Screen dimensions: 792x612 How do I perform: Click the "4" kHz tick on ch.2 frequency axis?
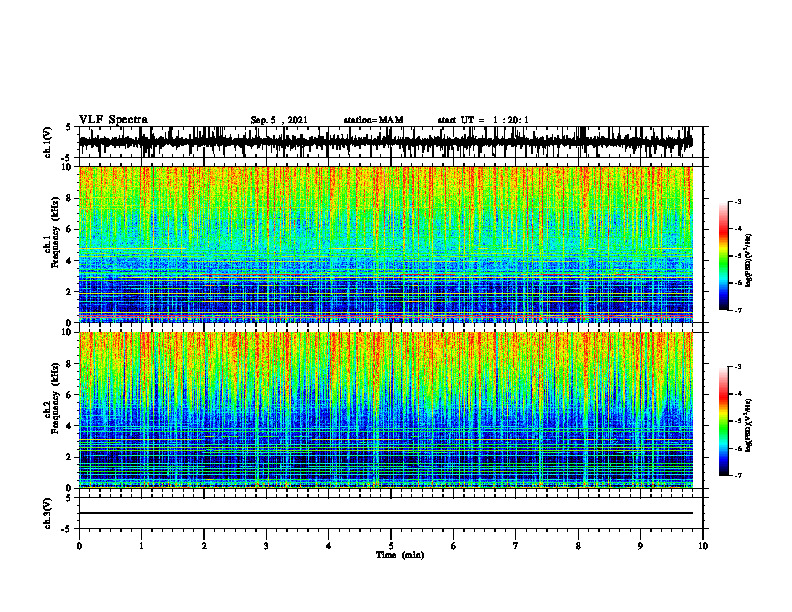pos(71,426)
